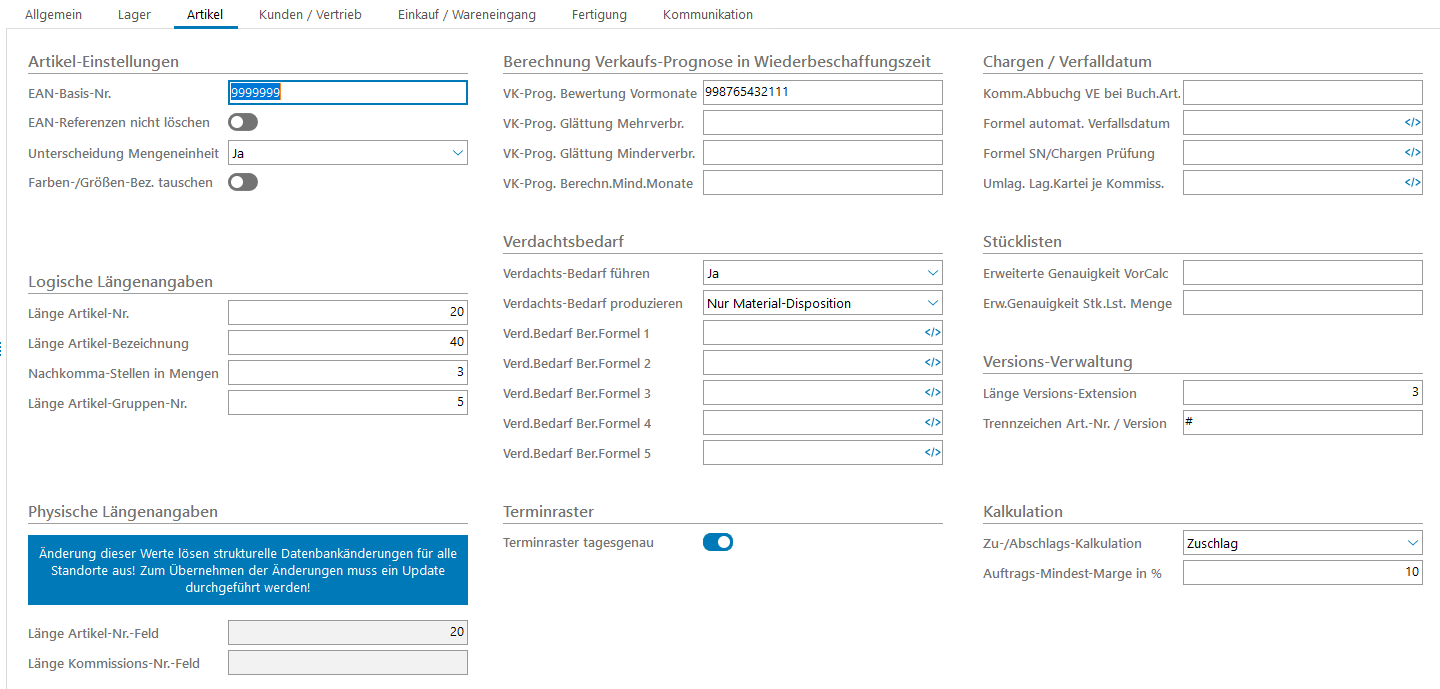Open formula editor for Umlag. Lag.Kartei je Kommiss.
1440x689 pixels.
click(x=1411, y=183)
